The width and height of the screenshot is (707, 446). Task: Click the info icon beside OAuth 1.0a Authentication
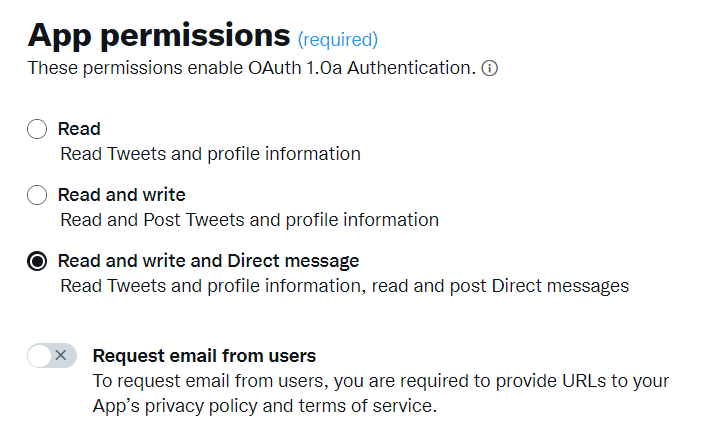pos(490,69)
